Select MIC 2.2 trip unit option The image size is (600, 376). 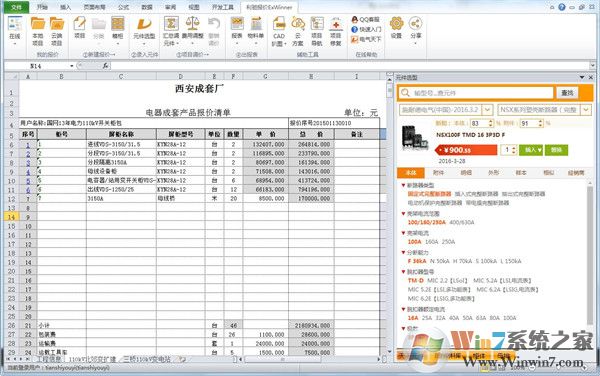[447, 281]
